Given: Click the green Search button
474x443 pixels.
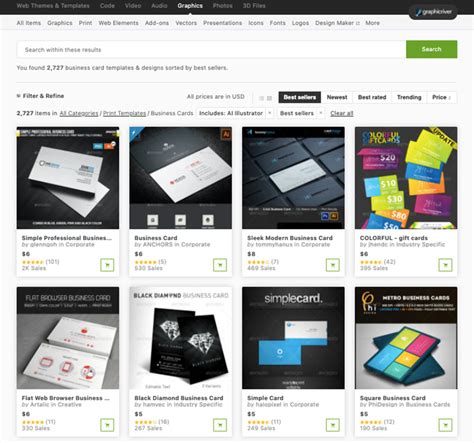Looking at the screenshot, I should pyautogui.click(x=431, y=49).
